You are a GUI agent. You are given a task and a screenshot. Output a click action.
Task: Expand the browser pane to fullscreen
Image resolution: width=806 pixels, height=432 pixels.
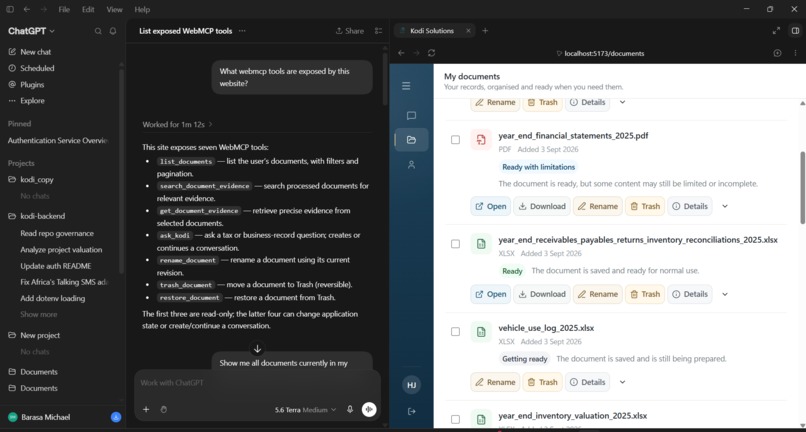point(776,31)
